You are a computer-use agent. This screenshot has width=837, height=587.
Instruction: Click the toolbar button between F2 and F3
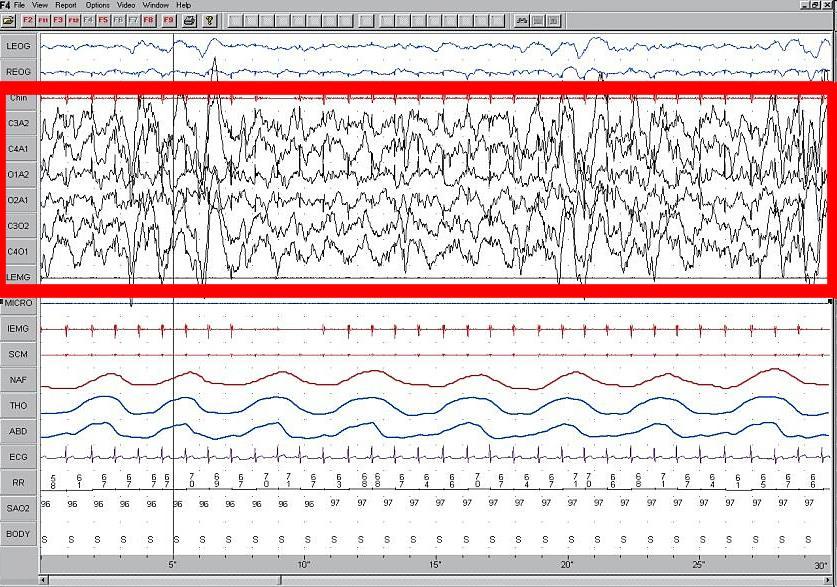click(x=43, y=20)
